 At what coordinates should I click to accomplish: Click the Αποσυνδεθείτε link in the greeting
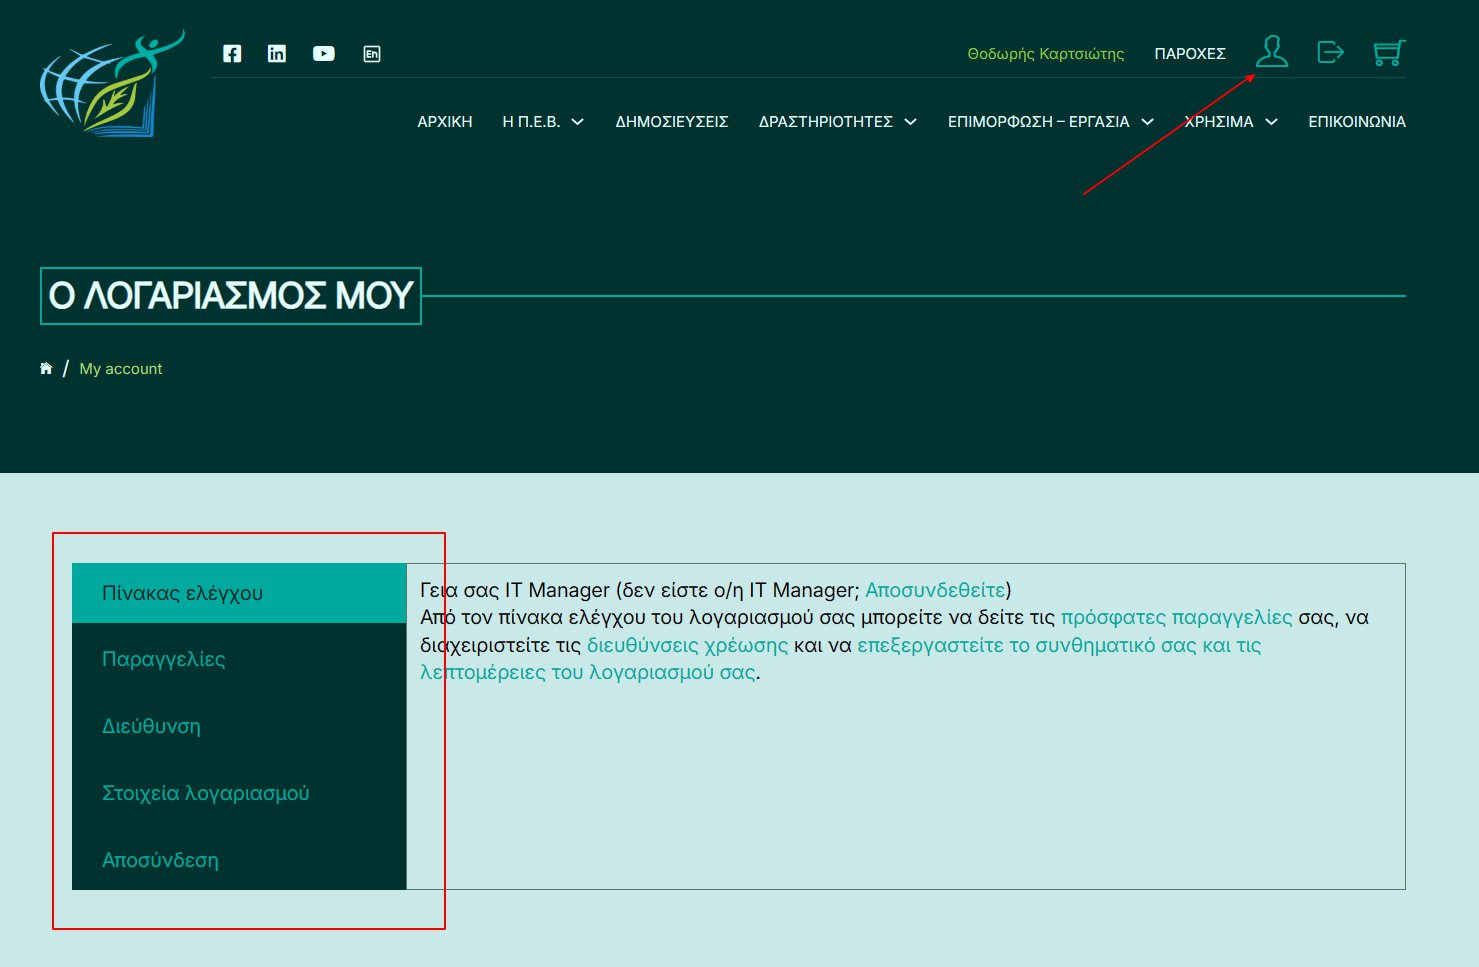[934, 590]
